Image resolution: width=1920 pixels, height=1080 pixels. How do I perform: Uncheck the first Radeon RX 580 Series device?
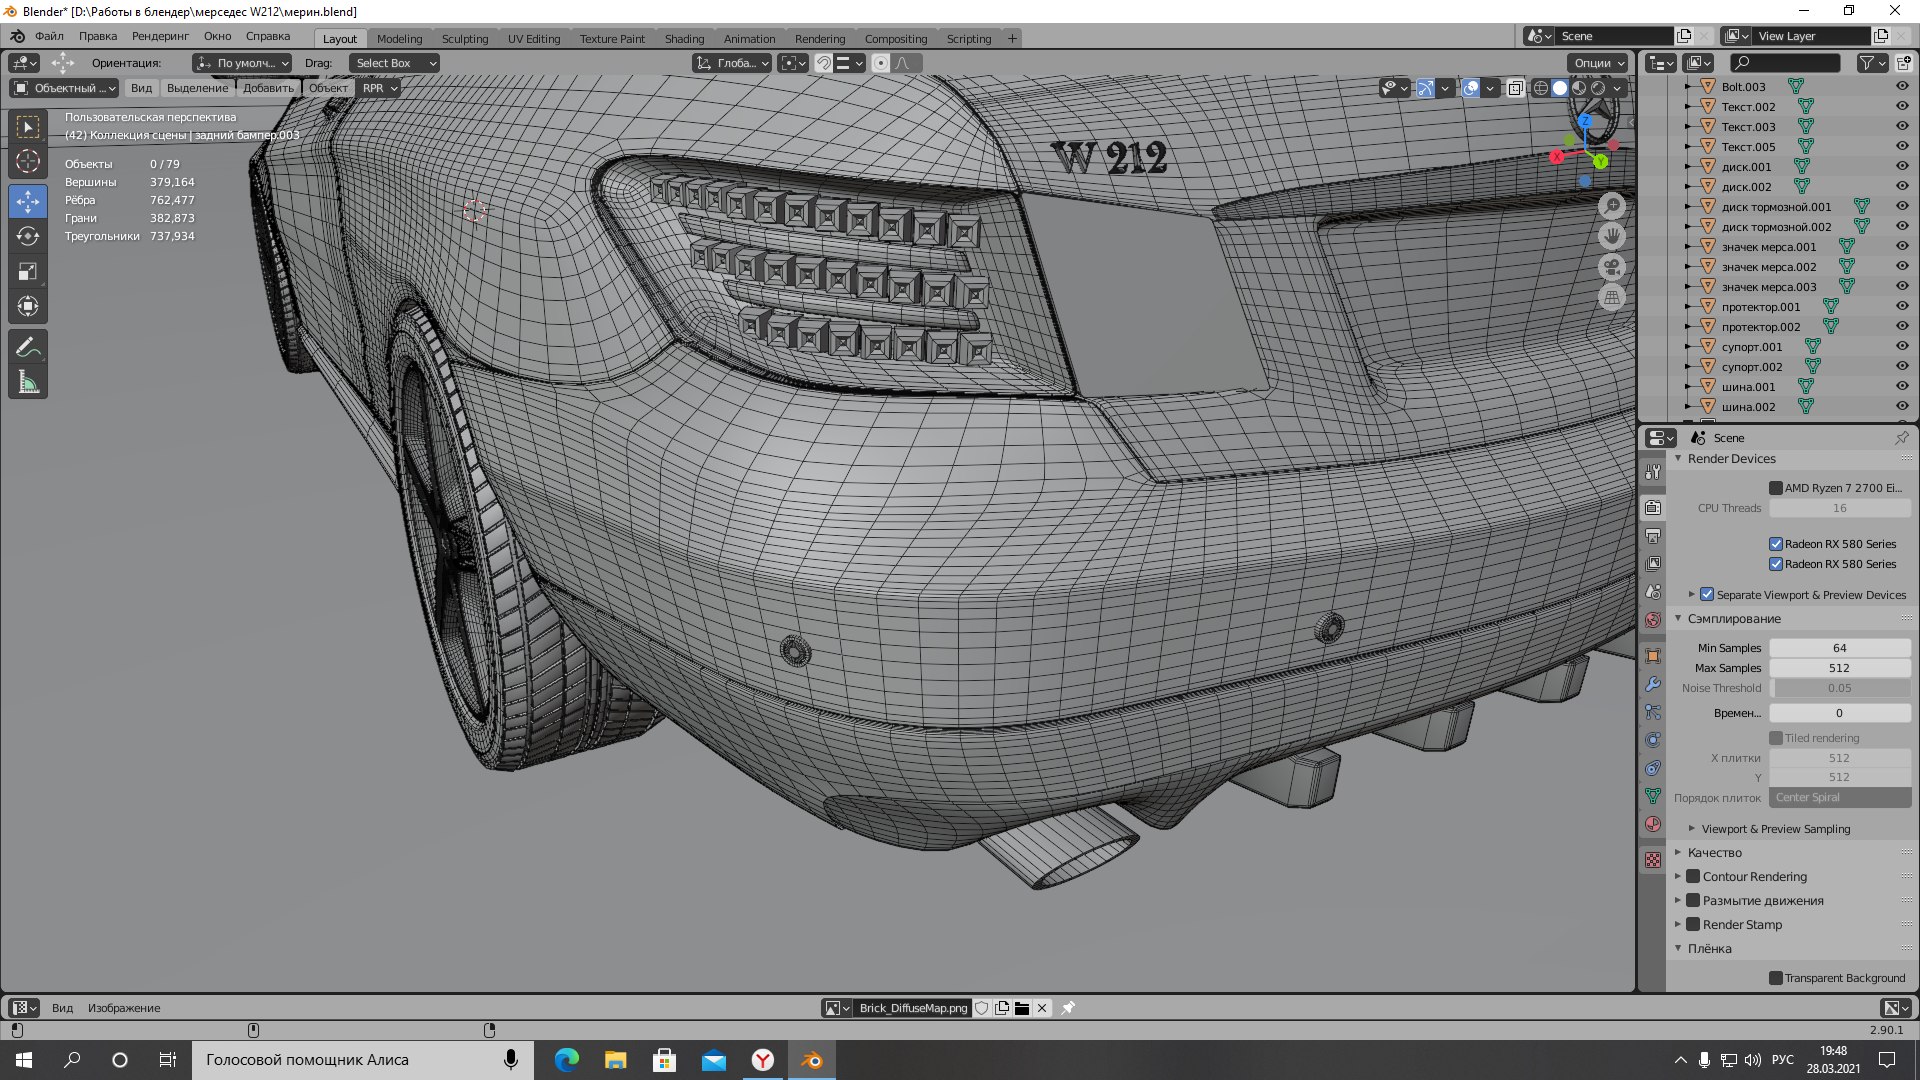coord(1776,544)
